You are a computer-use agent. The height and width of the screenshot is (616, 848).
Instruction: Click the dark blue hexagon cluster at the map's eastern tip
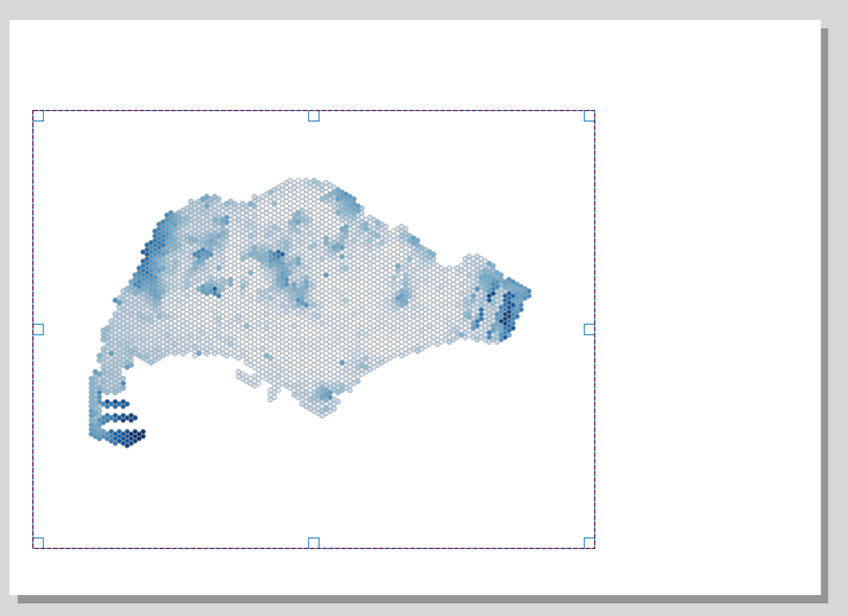click(x=506, y=310)
